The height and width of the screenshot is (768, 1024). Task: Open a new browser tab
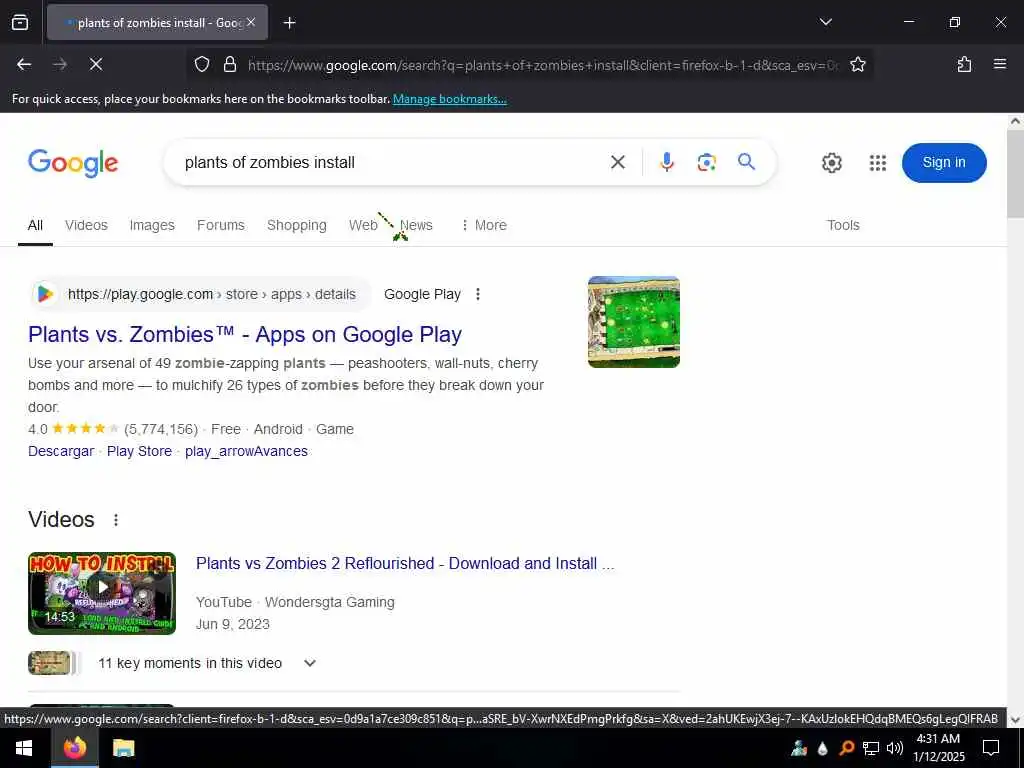point(289,23)
